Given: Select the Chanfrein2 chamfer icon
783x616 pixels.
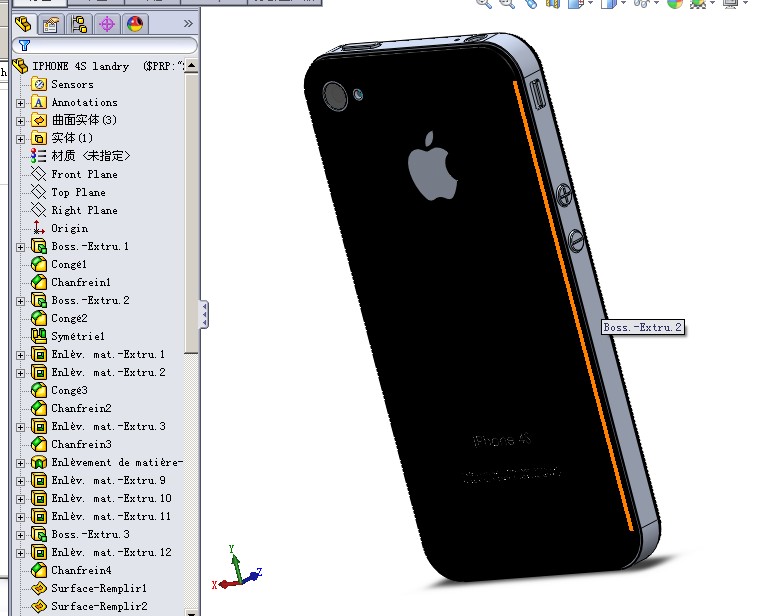Looking at the screenshot, I should pos(39,408).
